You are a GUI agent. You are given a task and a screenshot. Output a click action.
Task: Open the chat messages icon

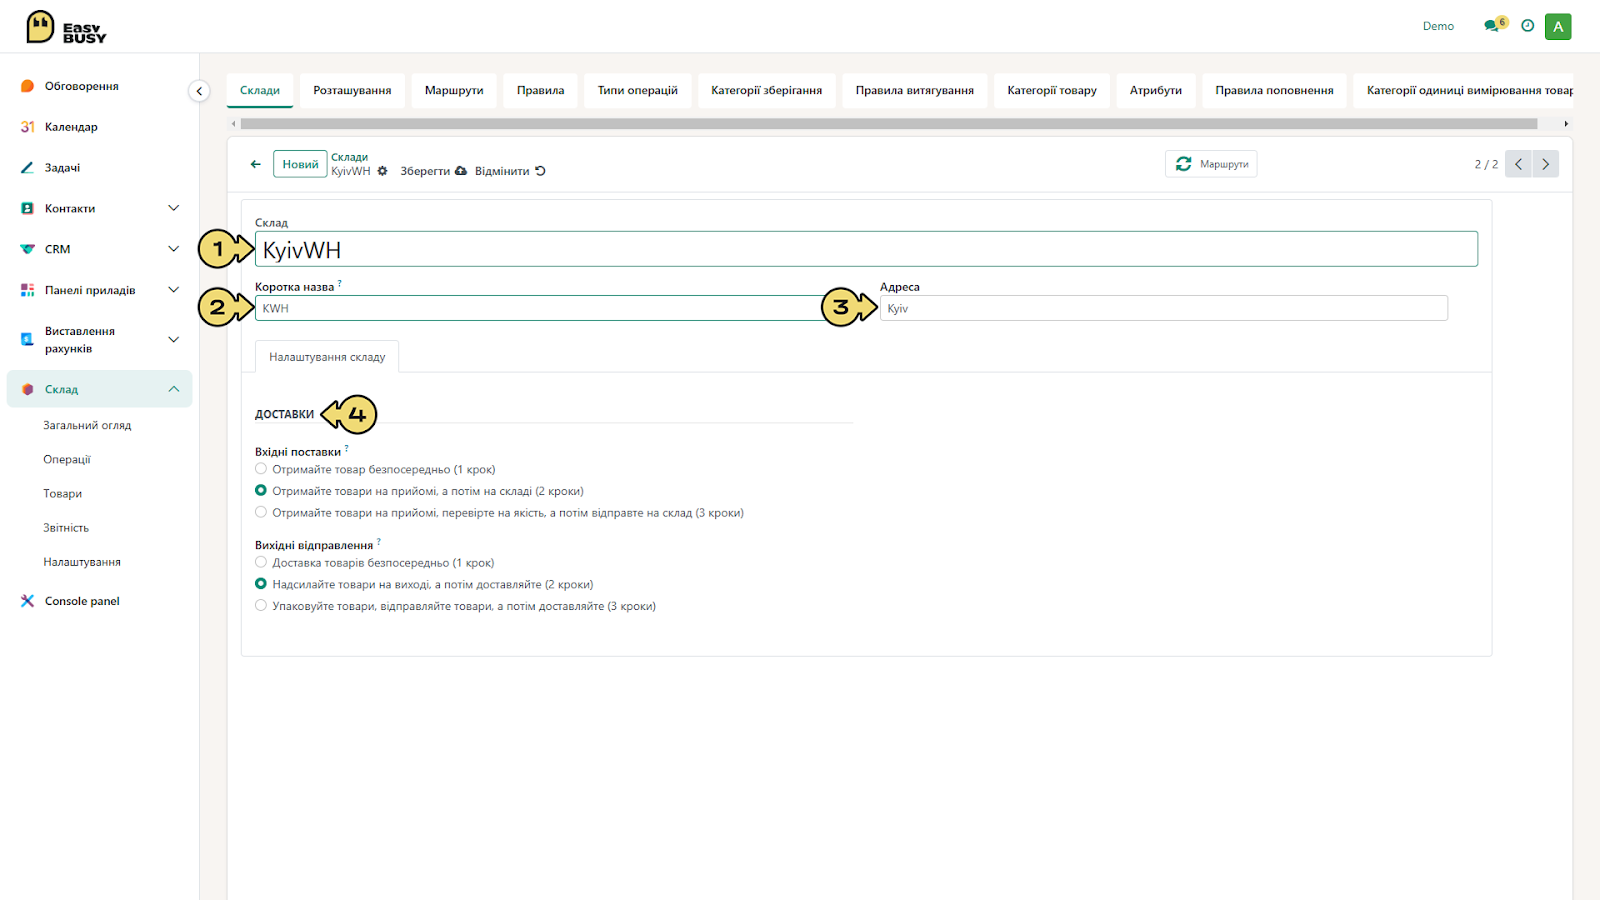pyautogui.click(x=1492, y=26)
